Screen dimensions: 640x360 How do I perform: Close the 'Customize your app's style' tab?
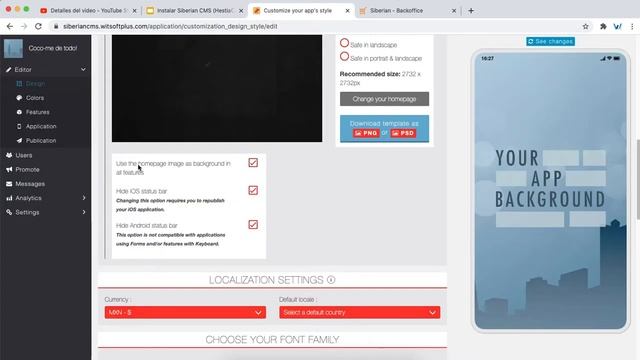pyautogui.click(x=347, y=11)
